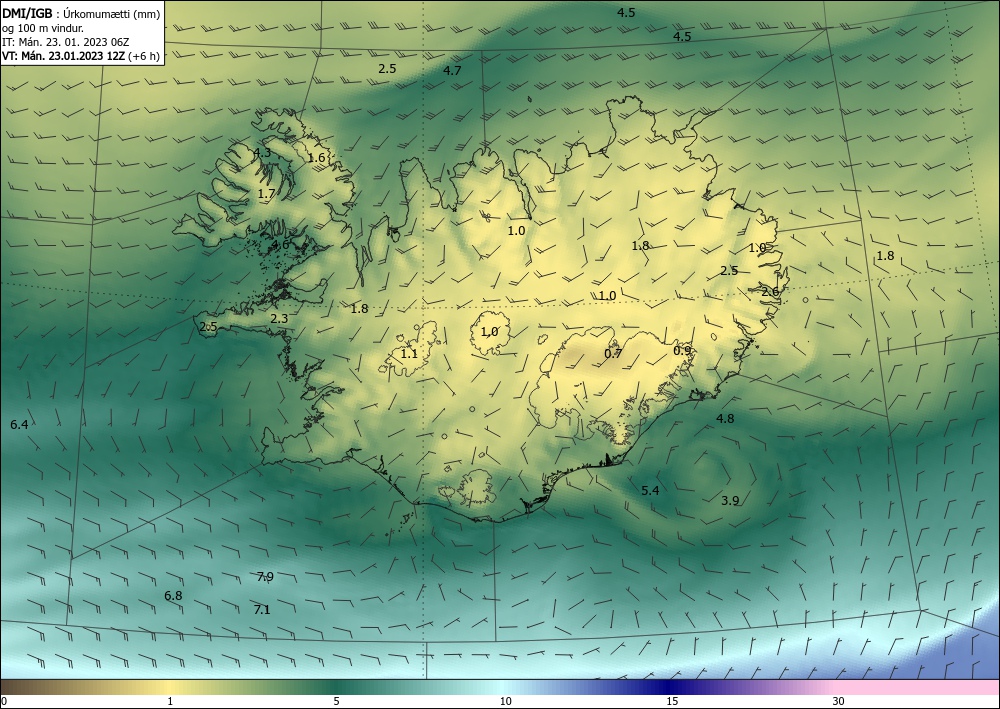Click the title text "DMI/IGB : Úrkomumætti (mm)"
The image size is (1000, 709).
click(x=81, y=13)
